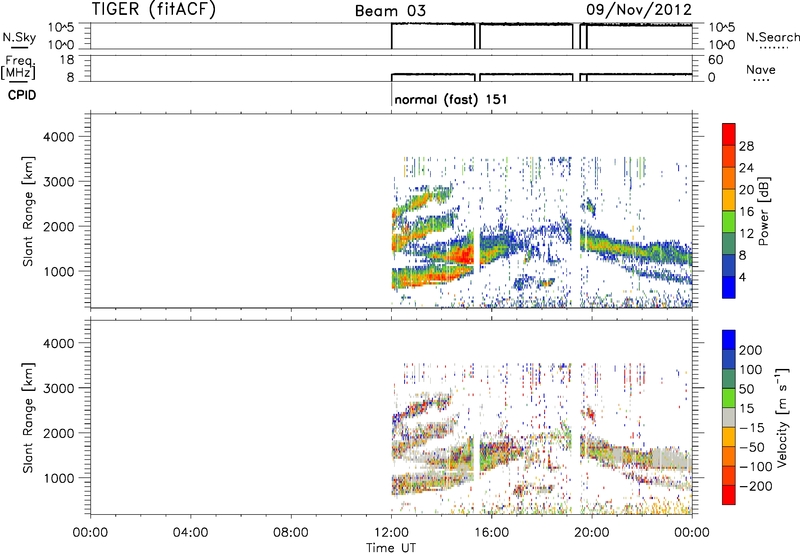
Task: Click the 18 tick on frequency axis
Action: (x=67, y=60)
